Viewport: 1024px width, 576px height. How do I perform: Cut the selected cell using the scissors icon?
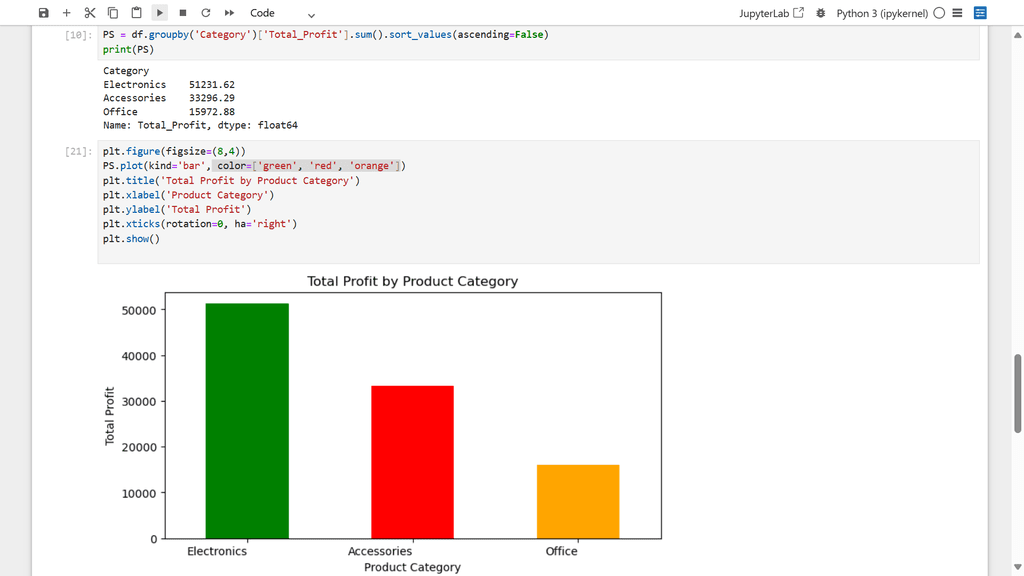tap(90, 13)
